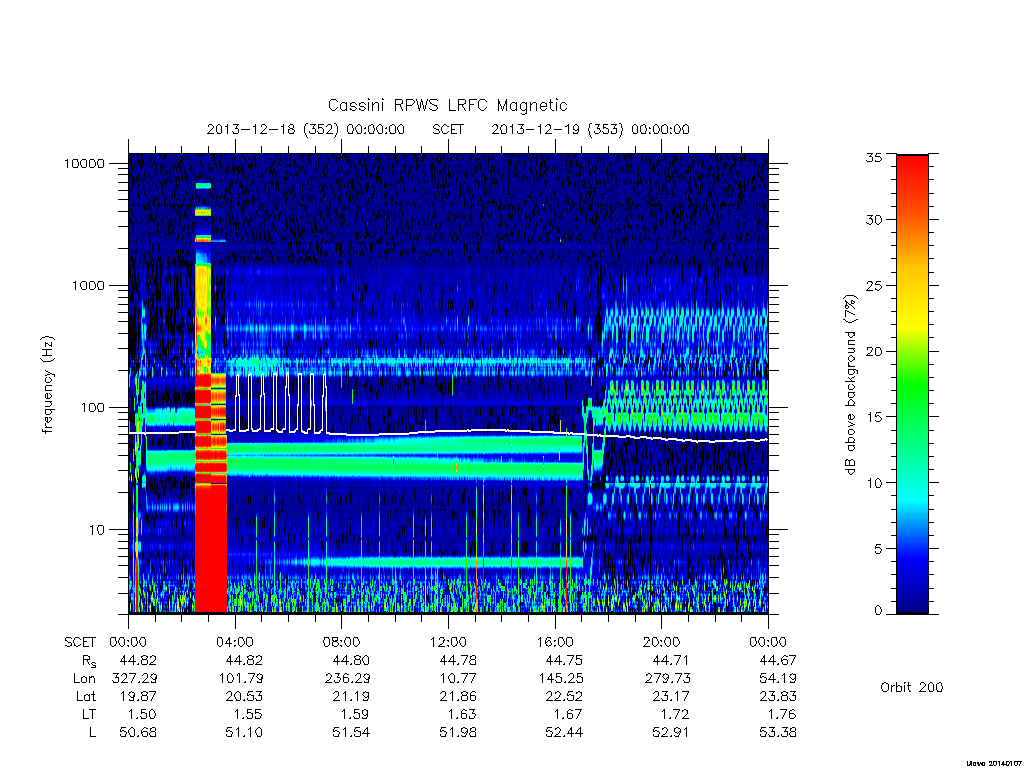Click the Orbit 200 label
This screenshot has width=1024, height=768.
click(912, 688)
